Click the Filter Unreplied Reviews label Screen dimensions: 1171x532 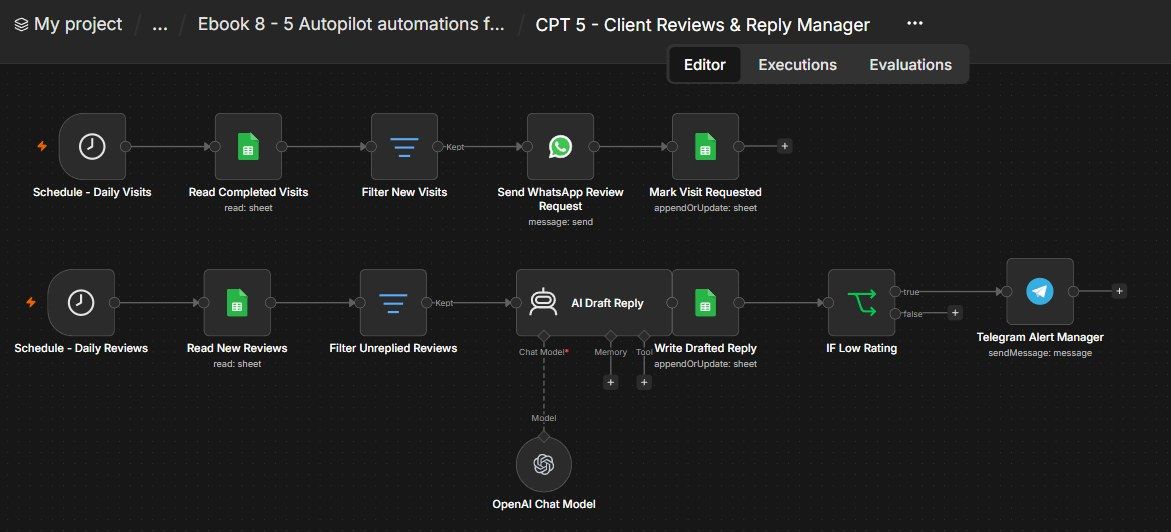click(394, 349)
